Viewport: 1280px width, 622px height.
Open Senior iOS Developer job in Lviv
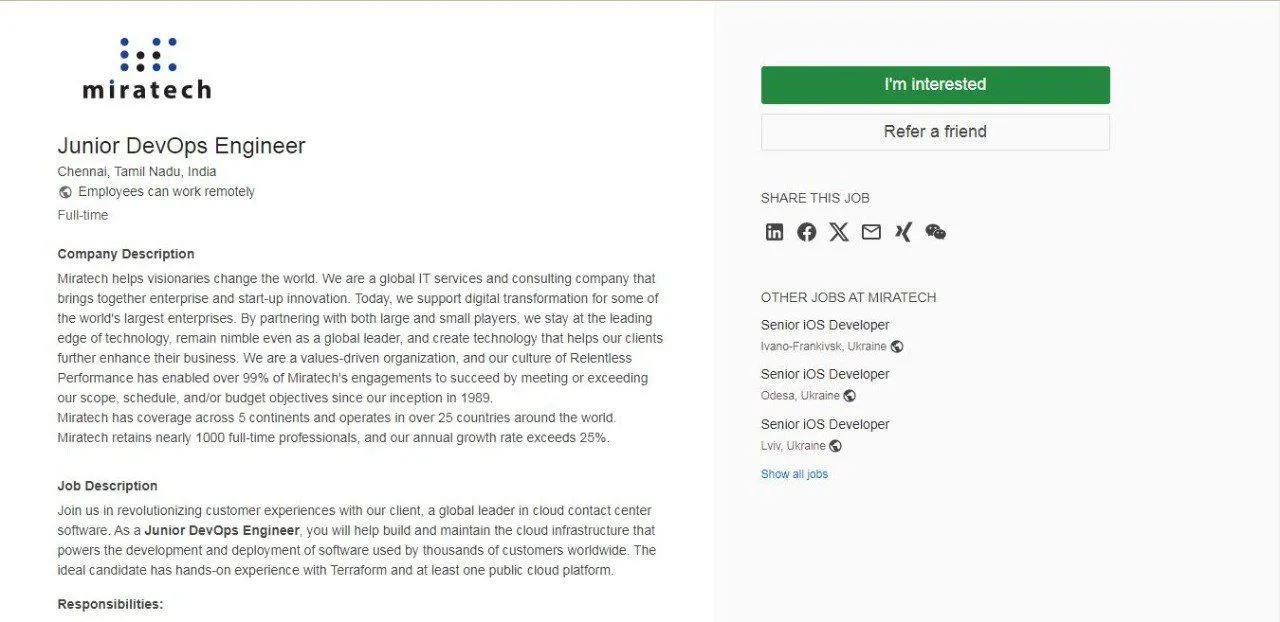coord(825,424)
